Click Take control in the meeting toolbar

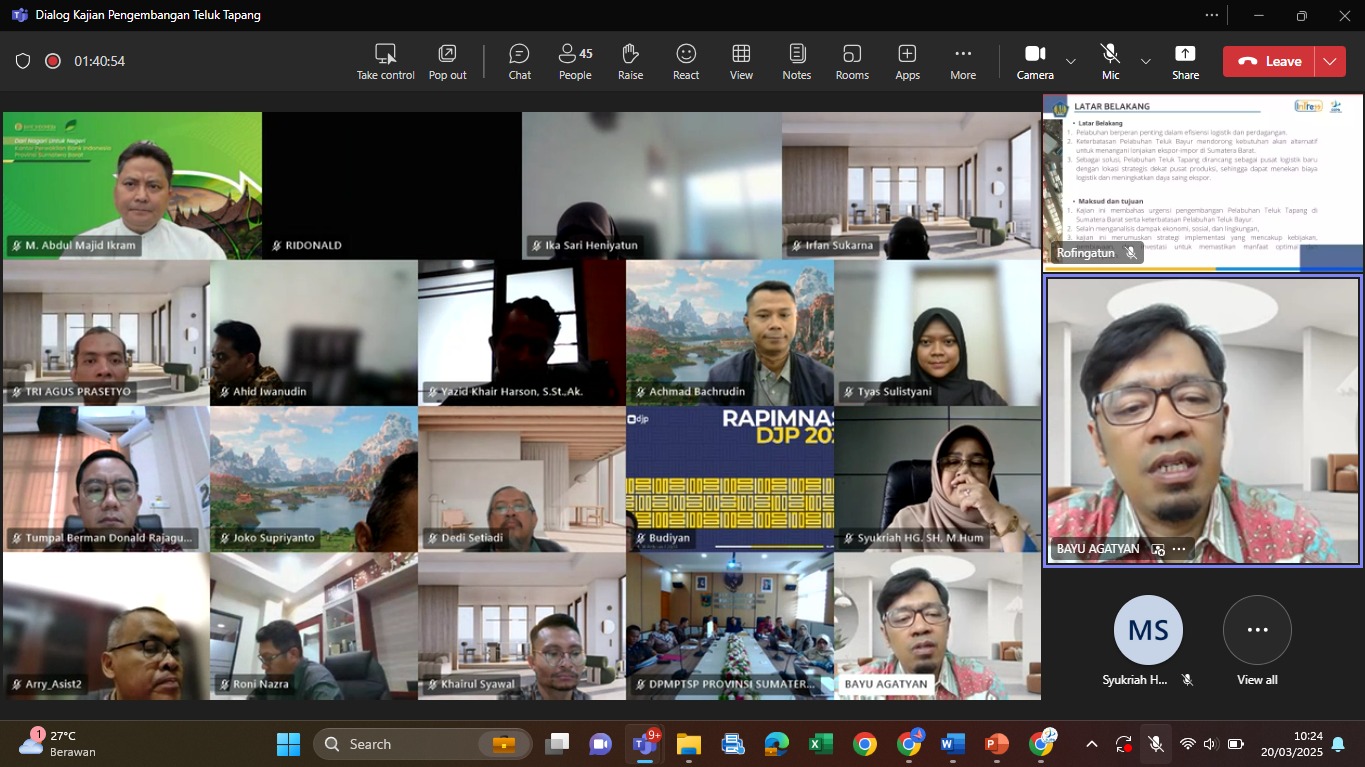pos(385,62)
